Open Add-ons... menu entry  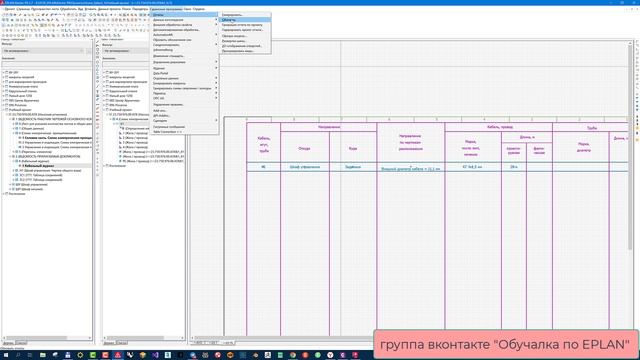tap(184, 111)
